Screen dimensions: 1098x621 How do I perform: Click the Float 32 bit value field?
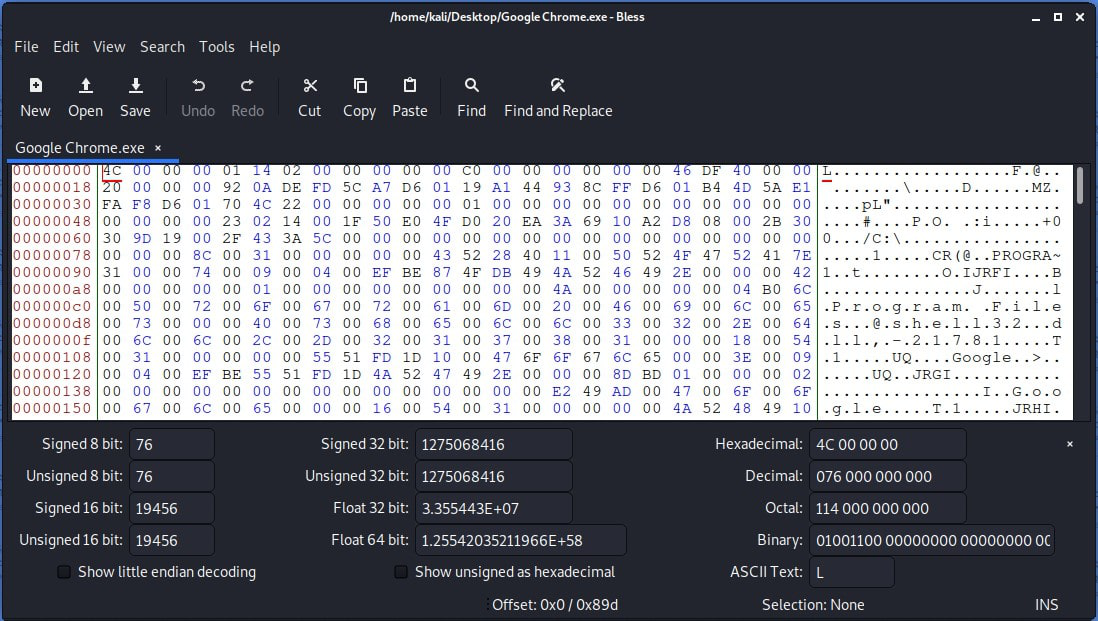click(494, 508)
